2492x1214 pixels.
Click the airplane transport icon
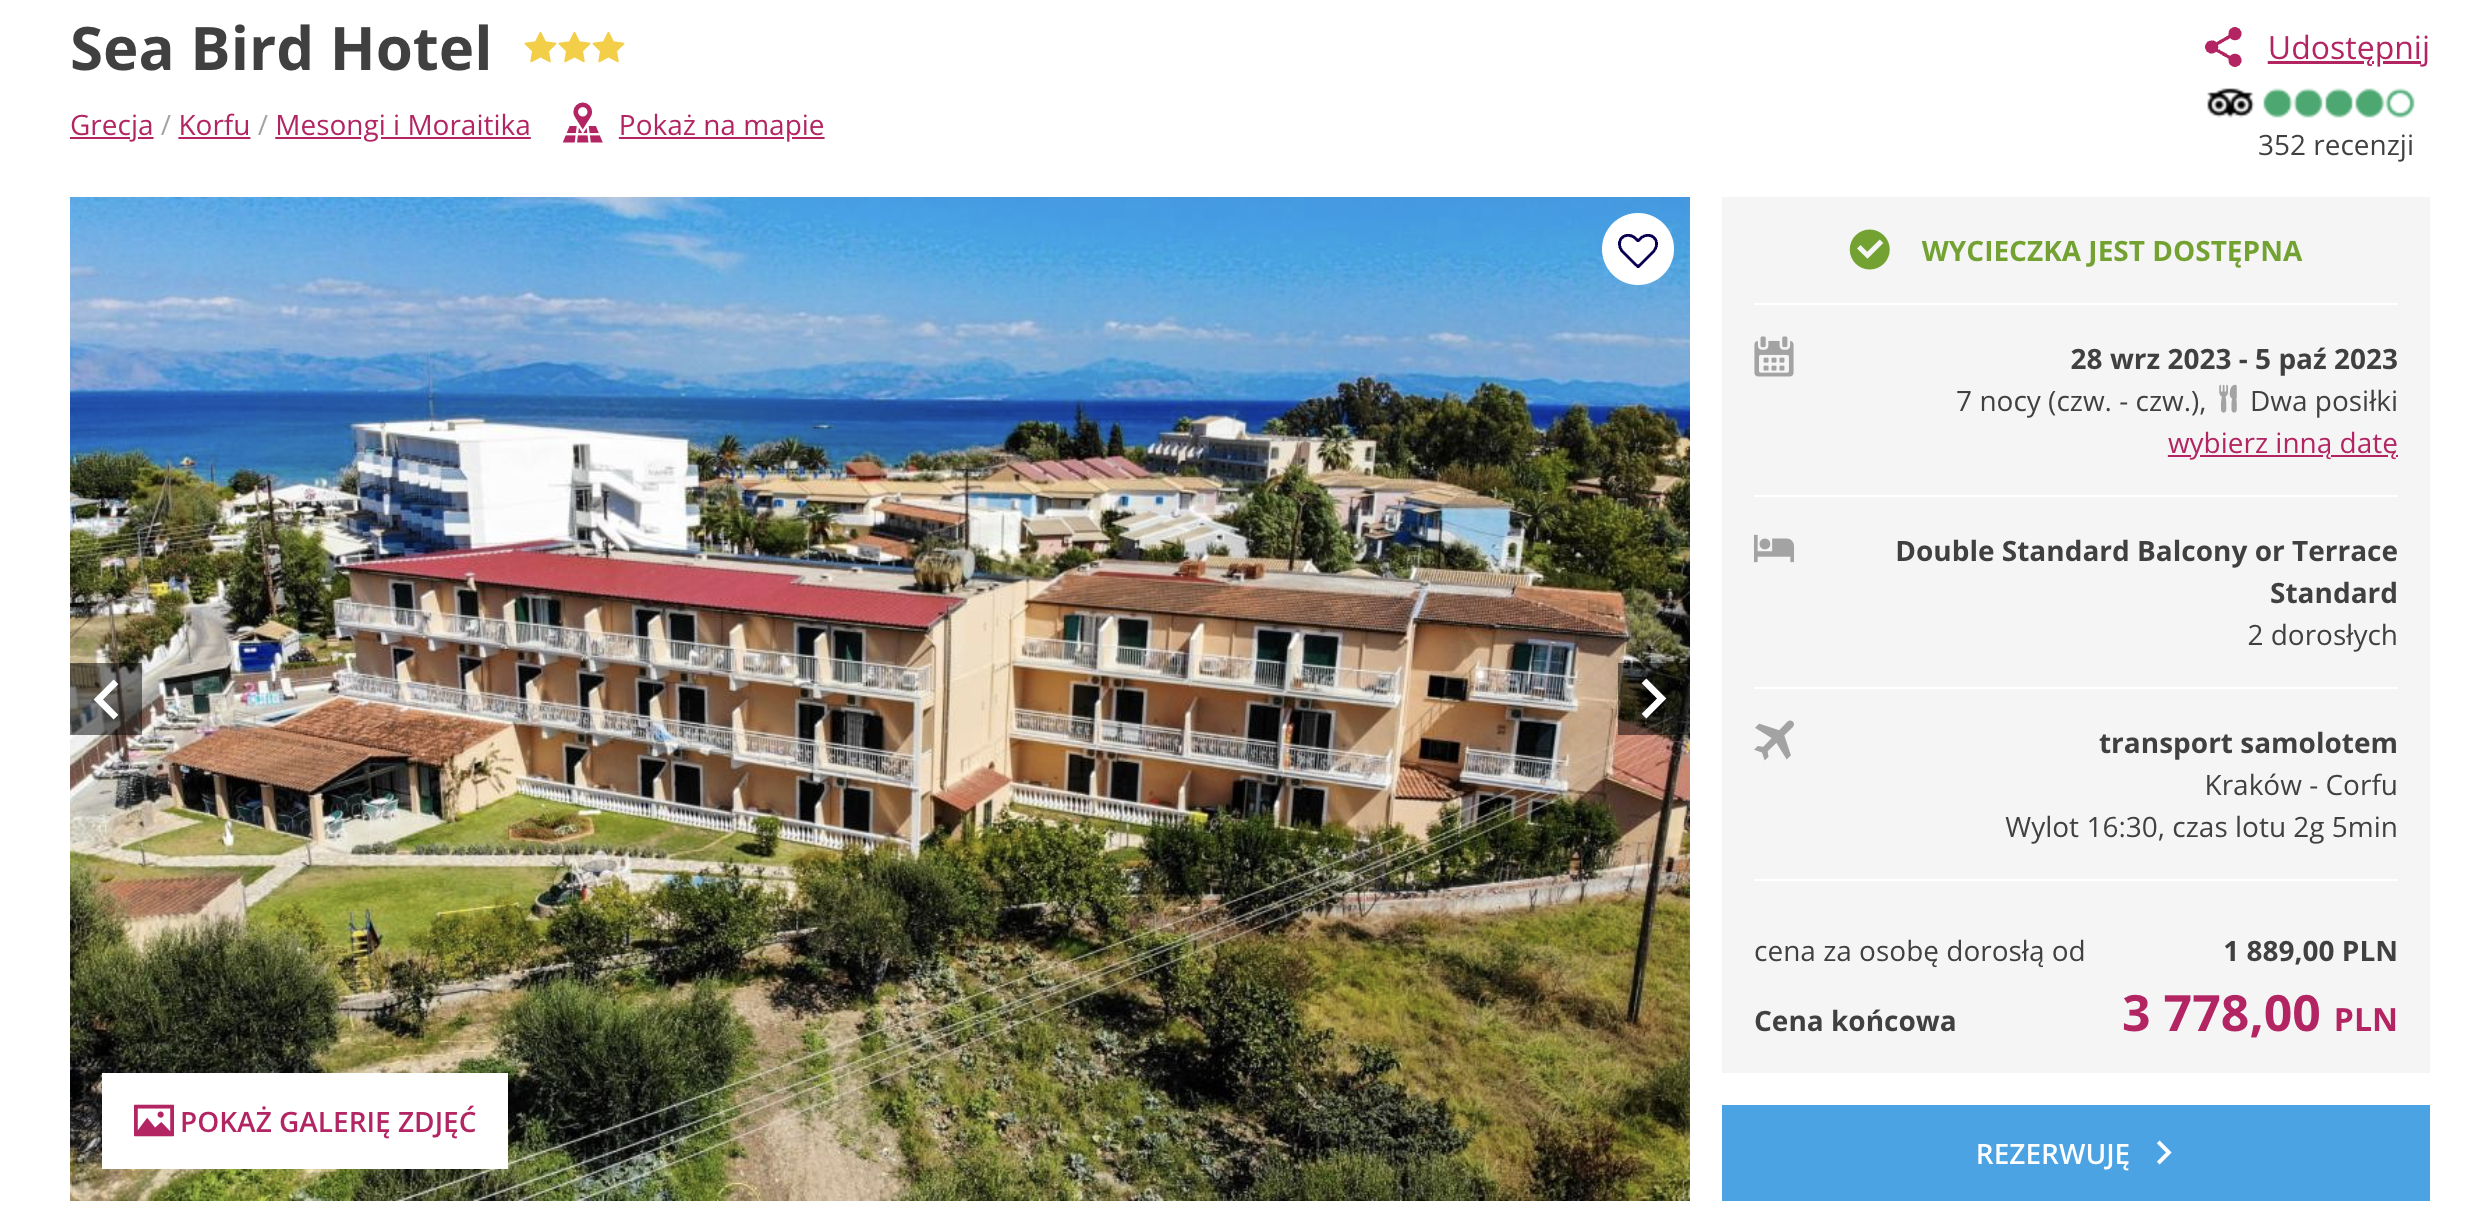(1774, 740)
